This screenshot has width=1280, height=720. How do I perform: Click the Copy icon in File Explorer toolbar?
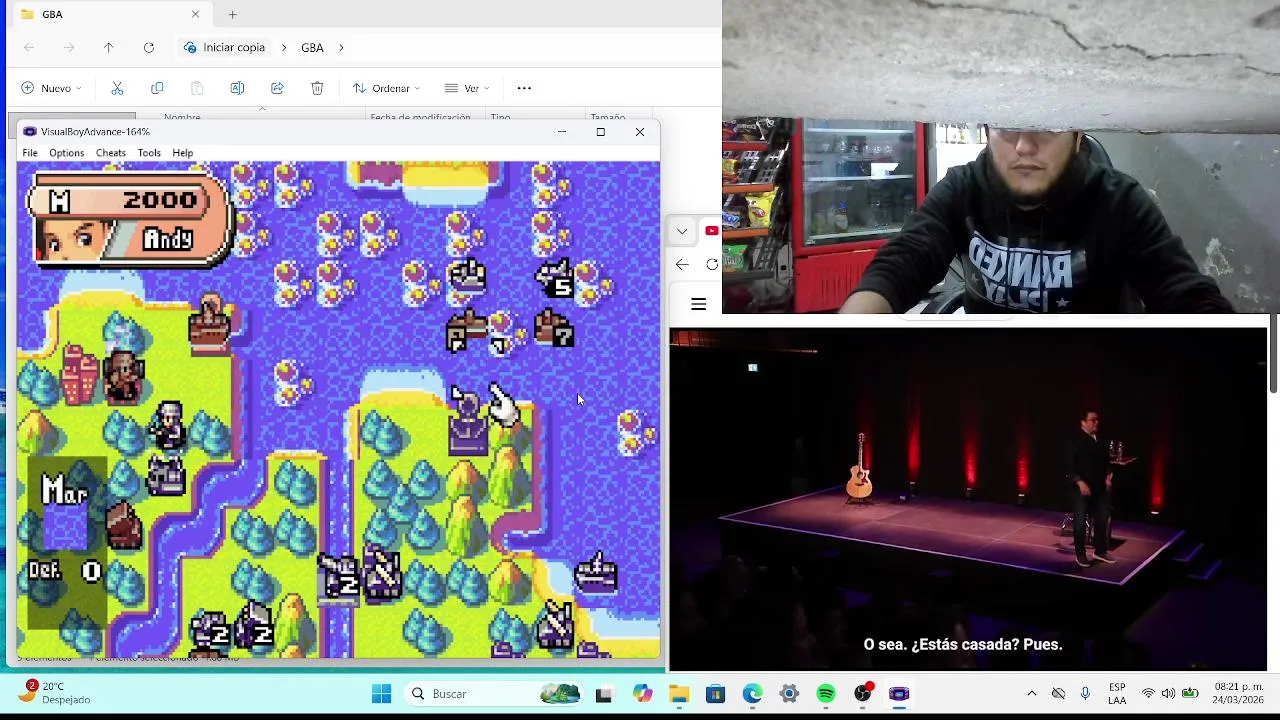[157, 88]
